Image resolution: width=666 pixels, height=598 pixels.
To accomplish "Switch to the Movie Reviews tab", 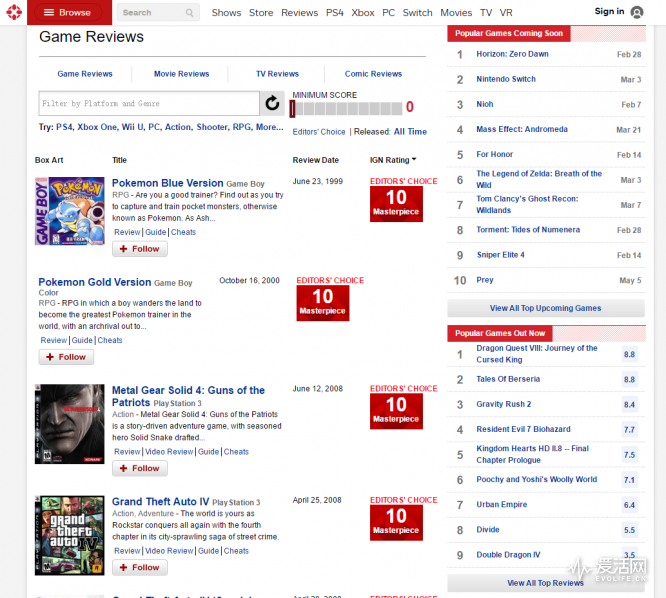I will tap(181, 74).
